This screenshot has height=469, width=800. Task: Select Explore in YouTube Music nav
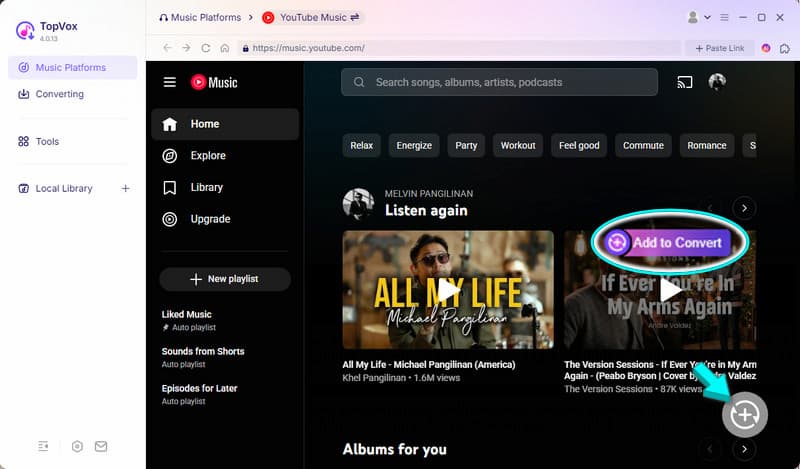pos(225,156)
